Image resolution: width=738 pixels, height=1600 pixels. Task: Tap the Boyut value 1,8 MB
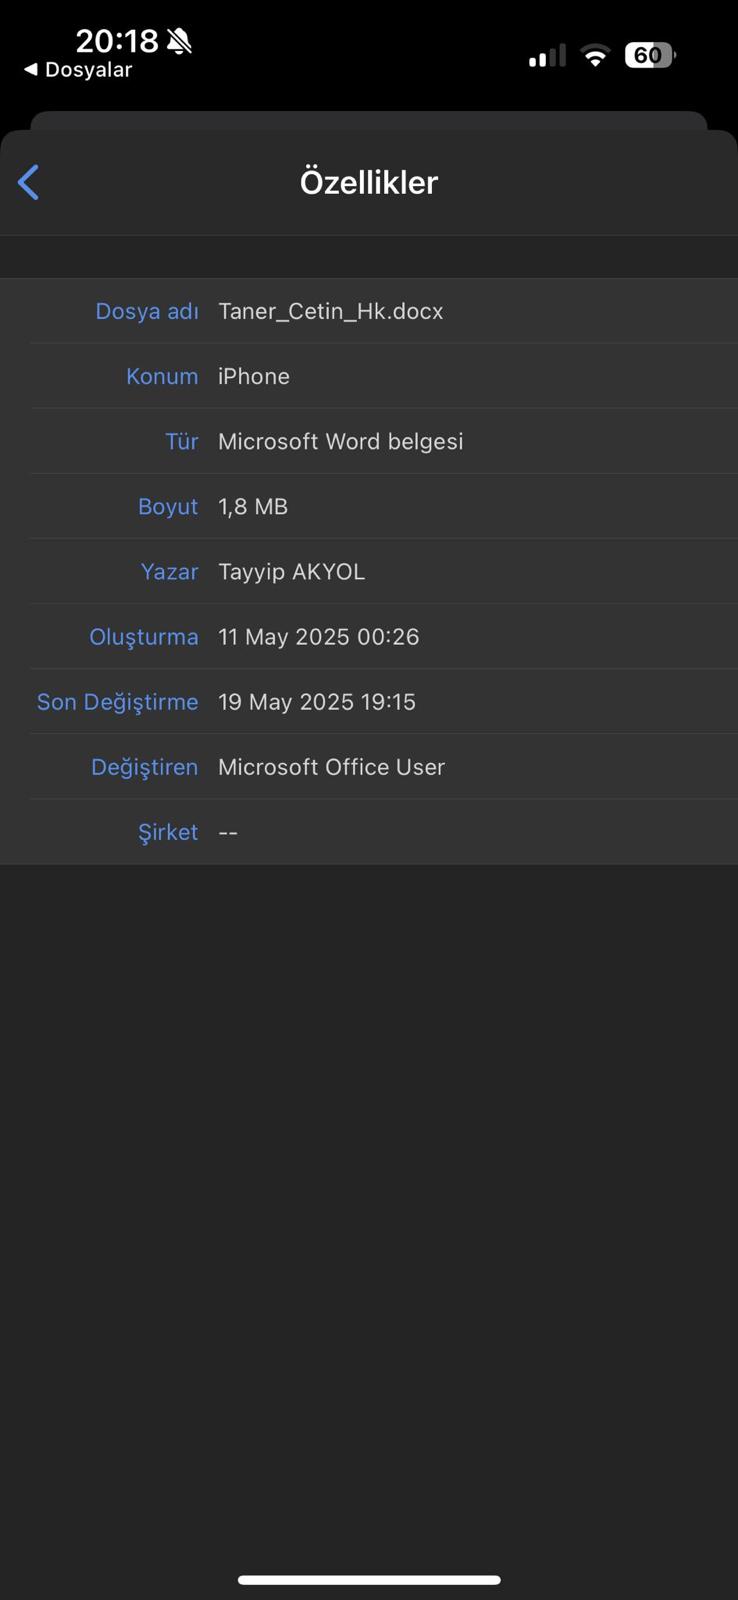coord(253,506)
